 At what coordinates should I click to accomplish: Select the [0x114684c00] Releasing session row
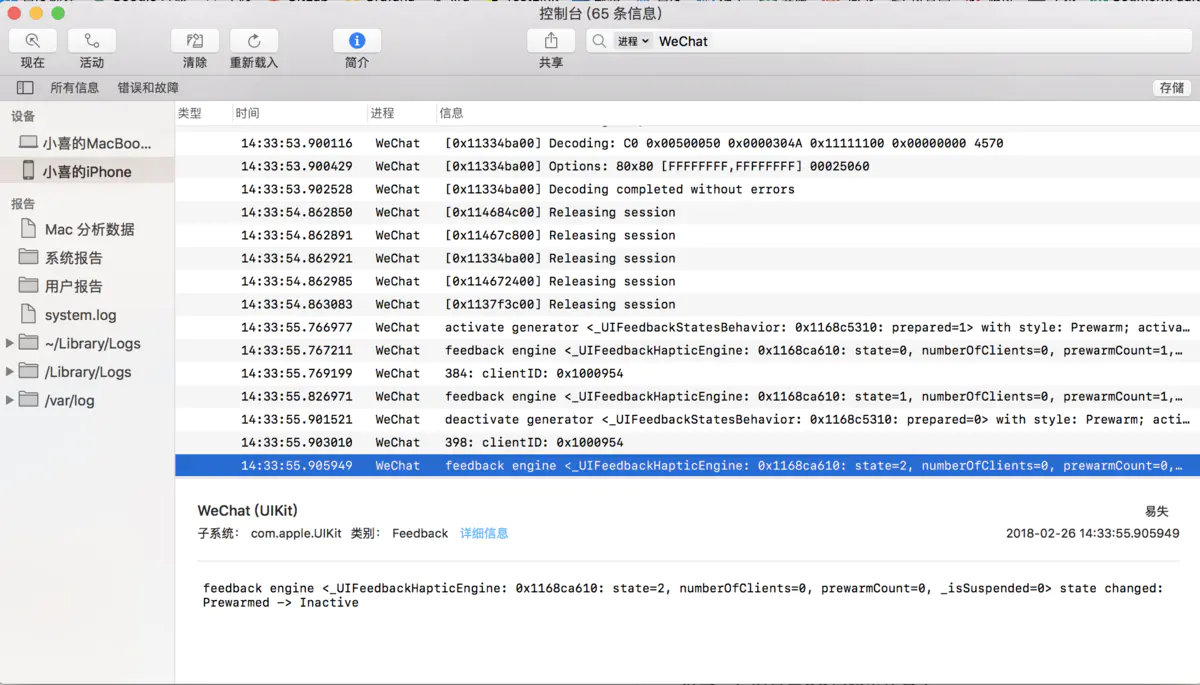click(x=687, y=212)
